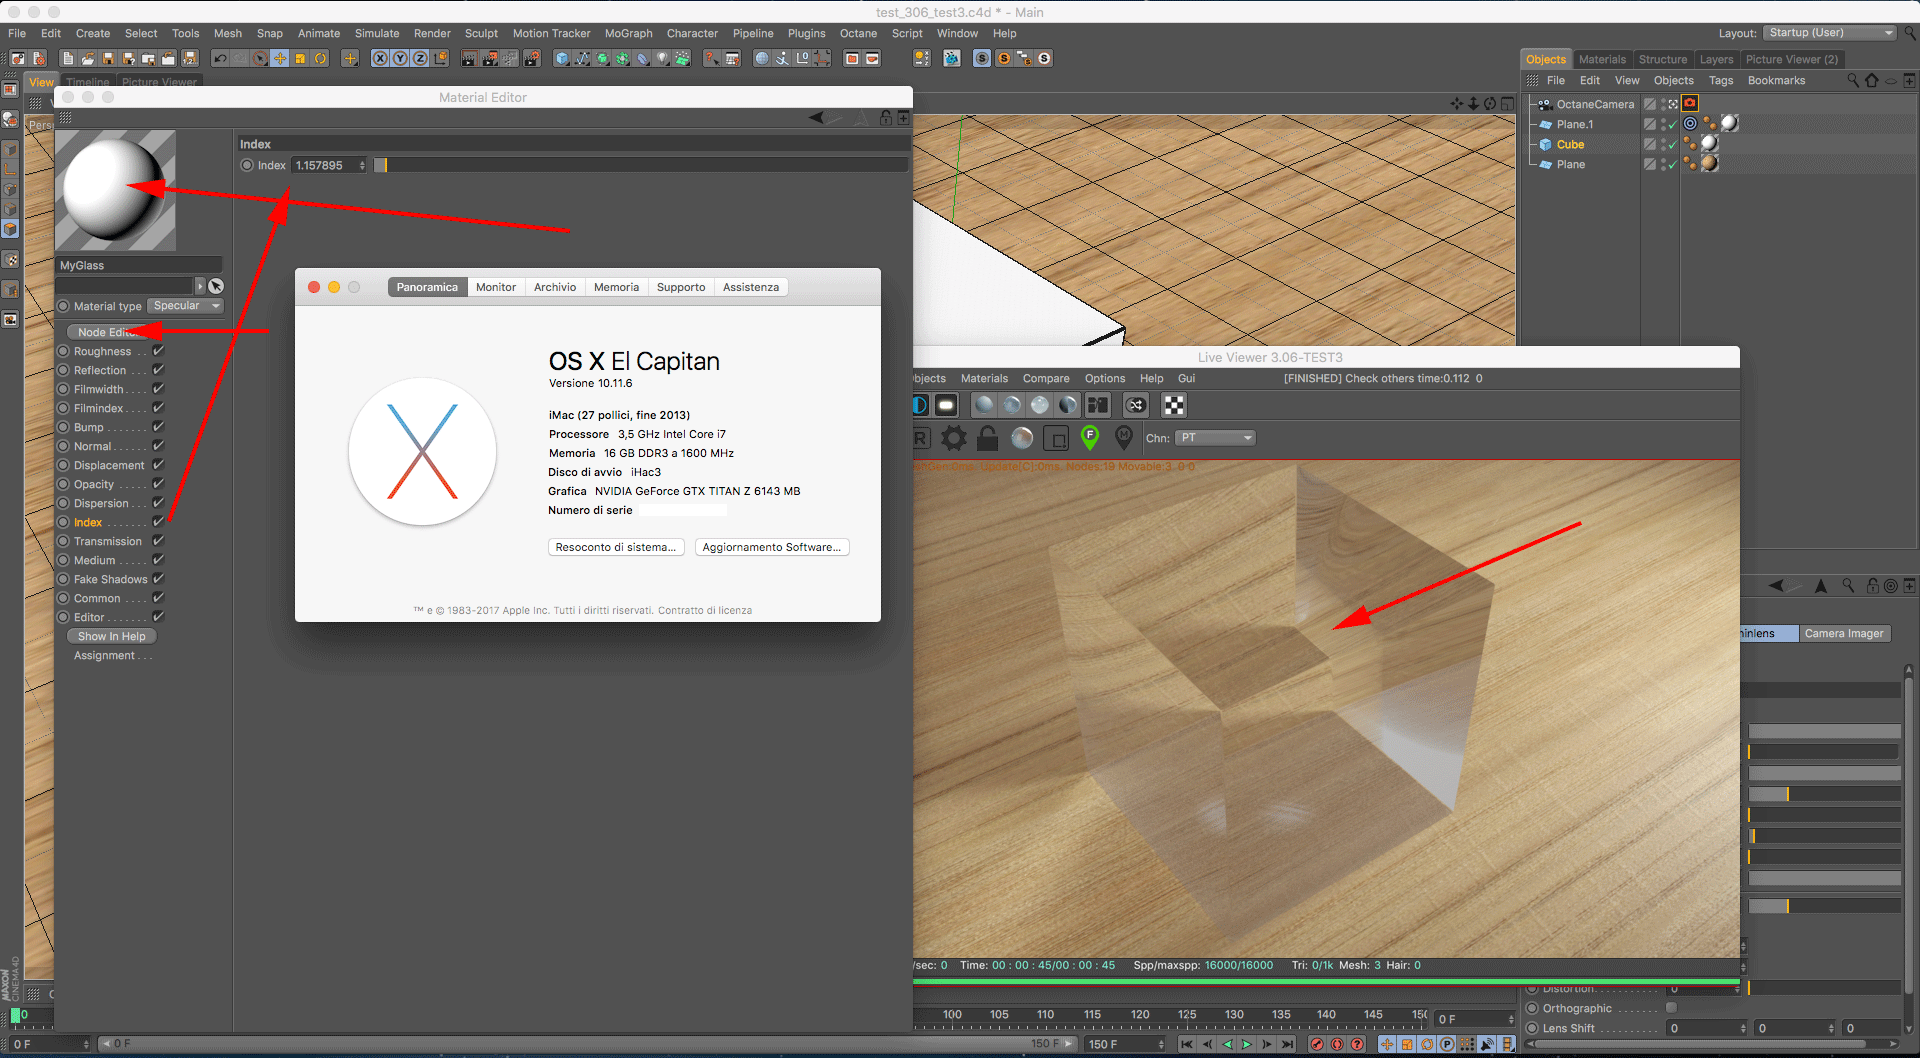
Task: Click the Node Editor button
Action: coord(110,332)
